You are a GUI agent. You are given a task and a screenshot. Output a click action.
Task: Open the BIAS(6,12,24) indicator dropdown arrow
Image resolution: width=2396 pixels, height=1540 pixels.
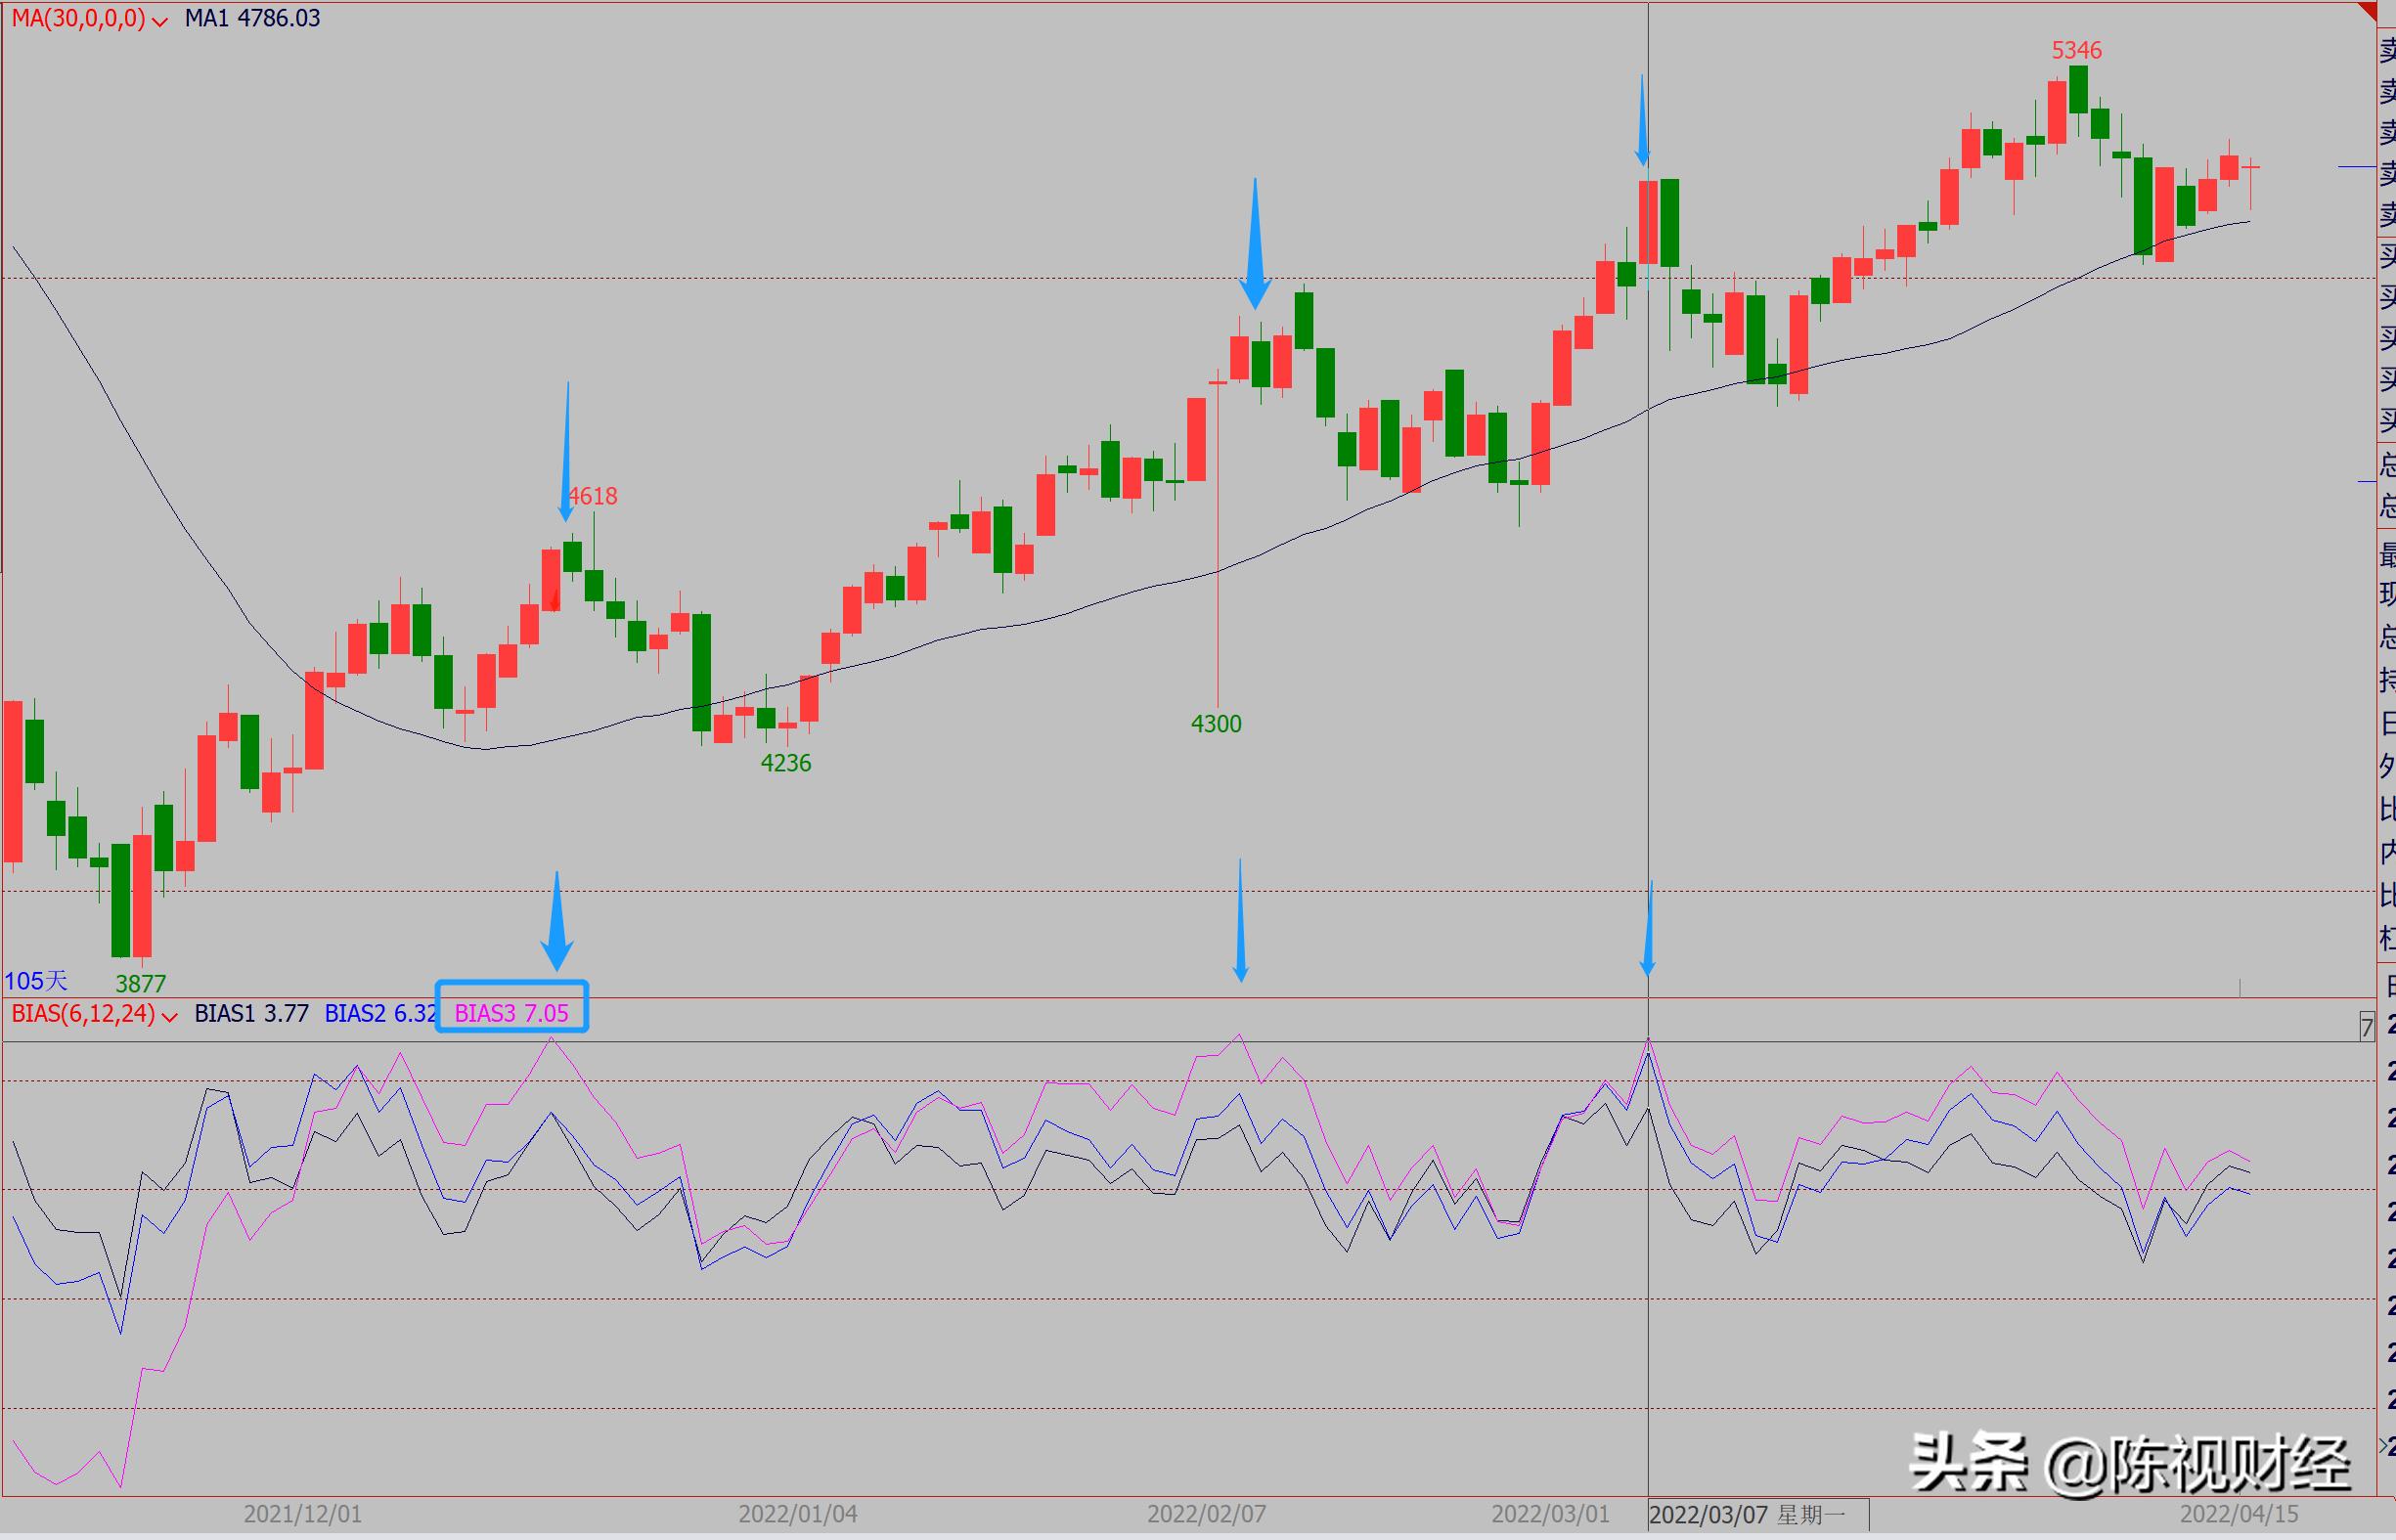[x=169, y=1017]
